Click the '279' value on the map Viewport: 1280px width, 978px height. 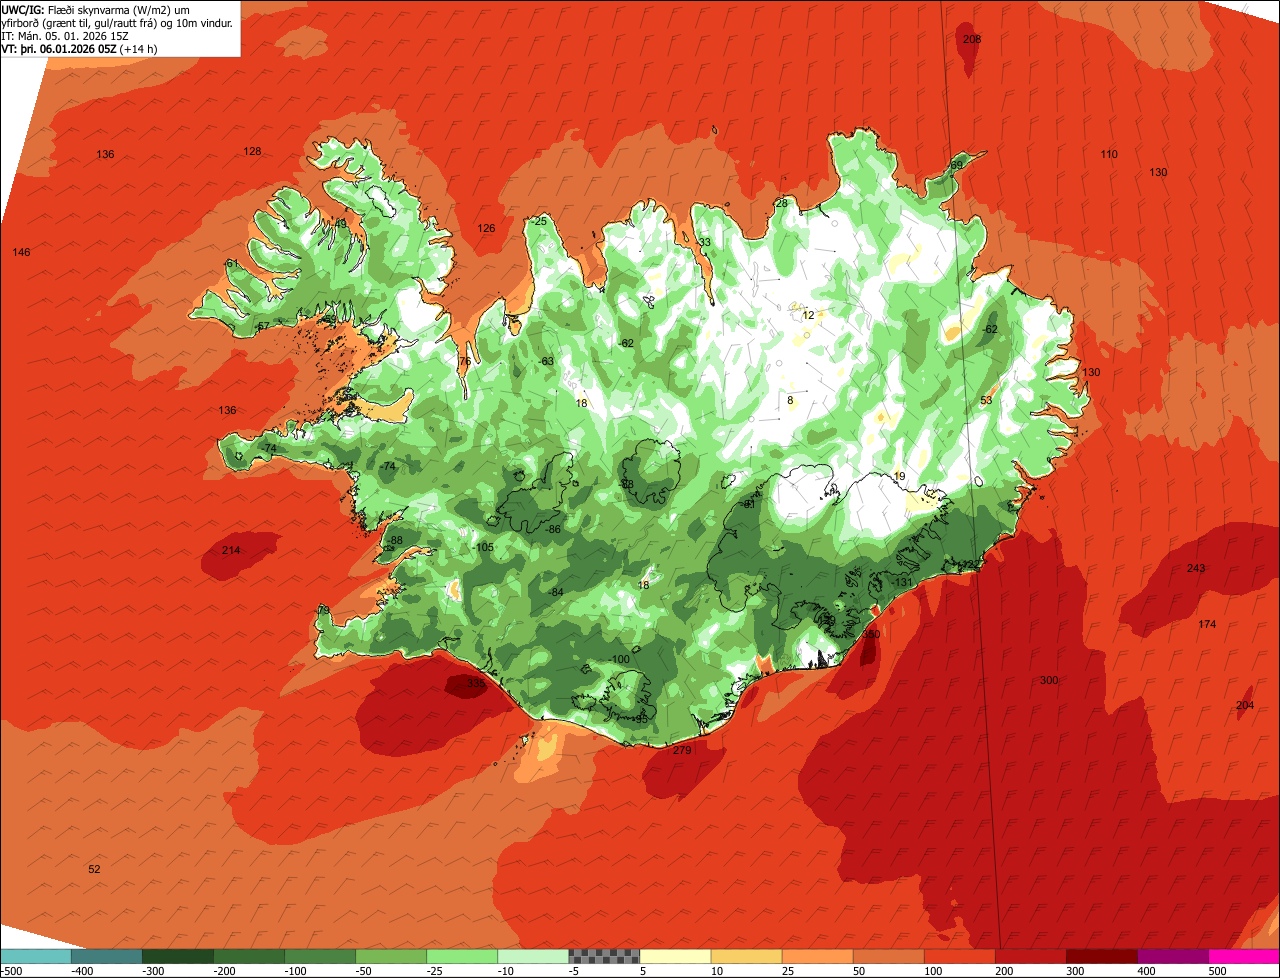click(682, 750)
